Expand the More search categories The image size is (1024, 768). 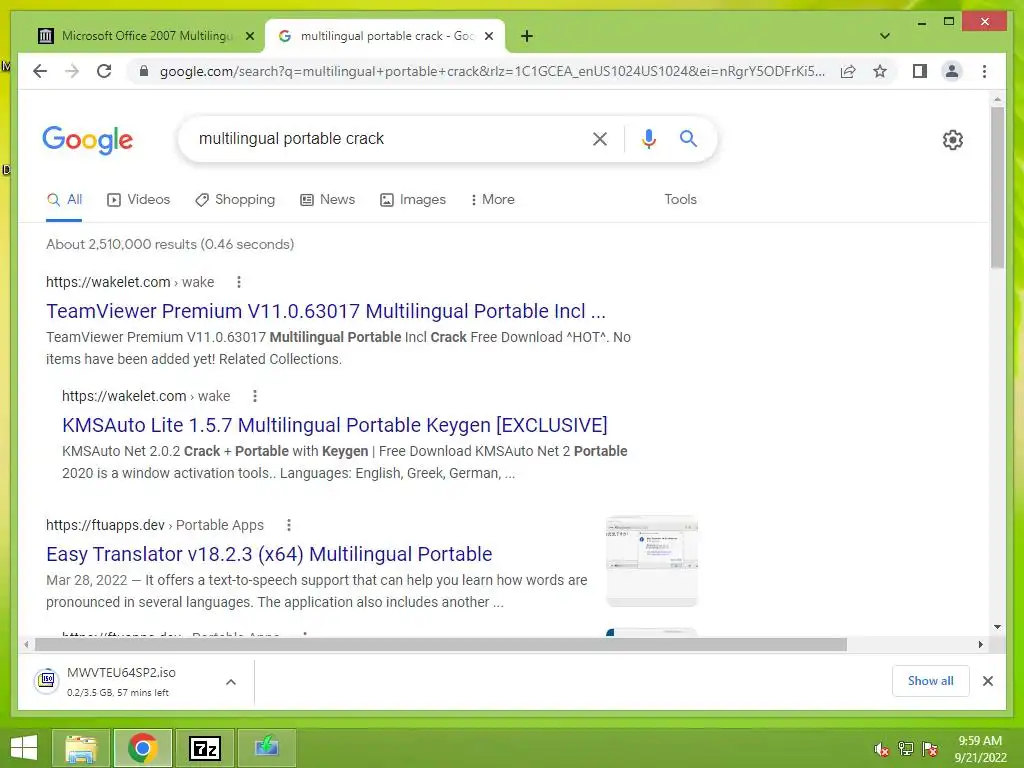492,200
